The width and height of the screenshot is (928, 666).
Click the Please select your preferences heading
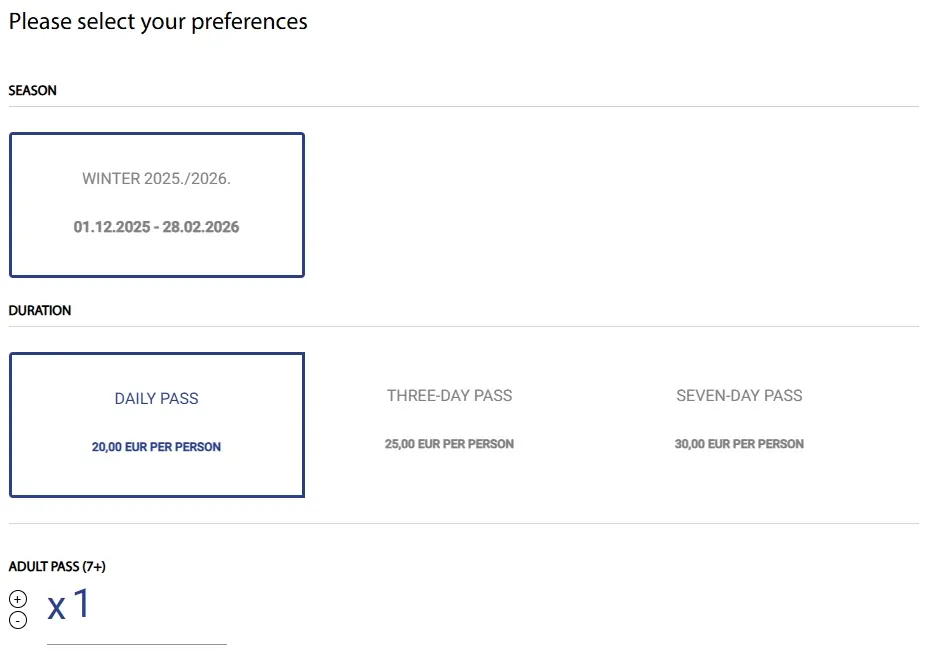coord(158,21)
